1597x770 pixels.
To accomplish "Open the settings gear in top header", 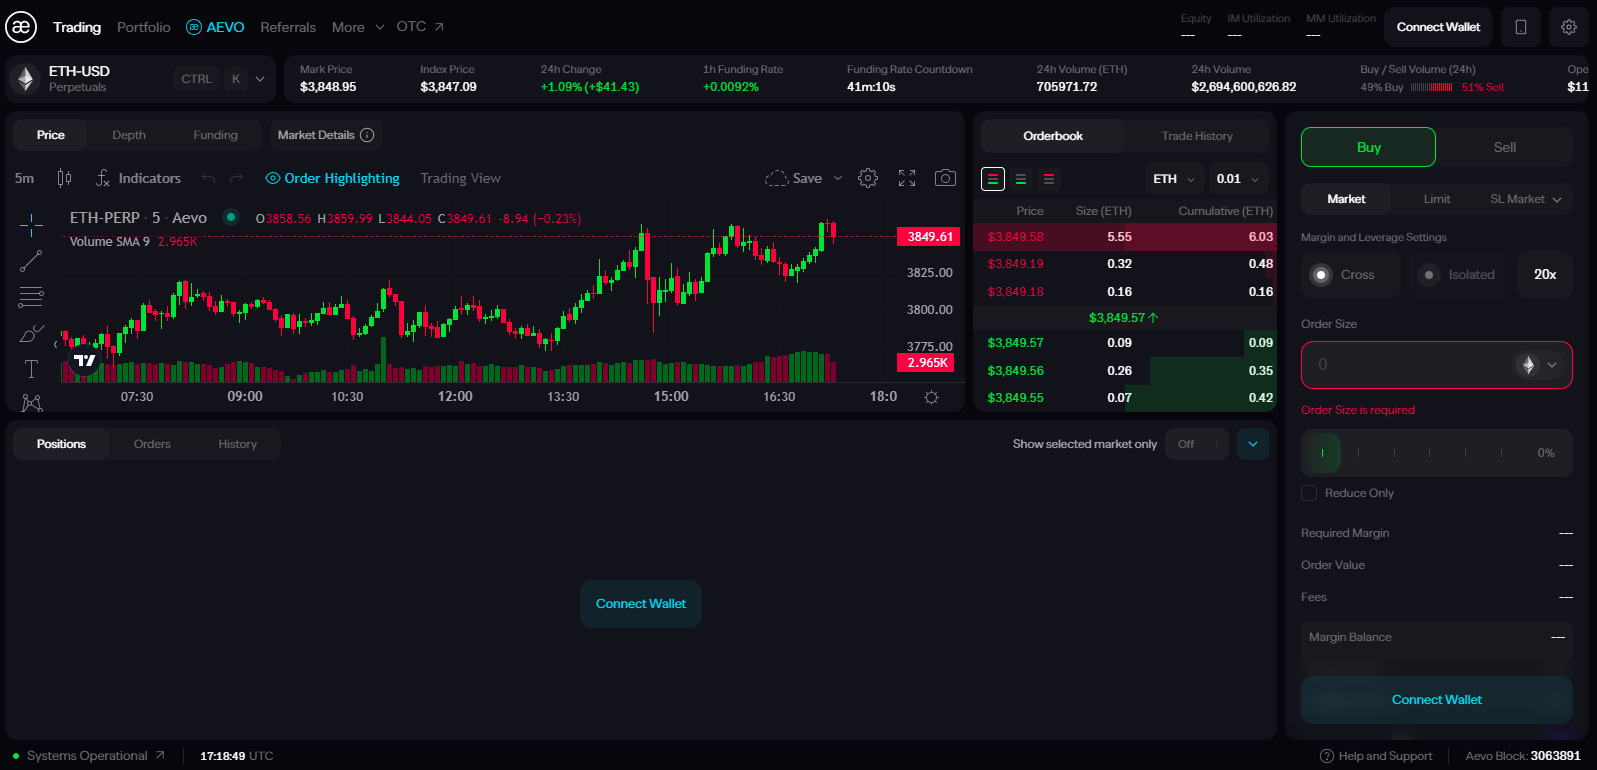I will [1569, 27].
